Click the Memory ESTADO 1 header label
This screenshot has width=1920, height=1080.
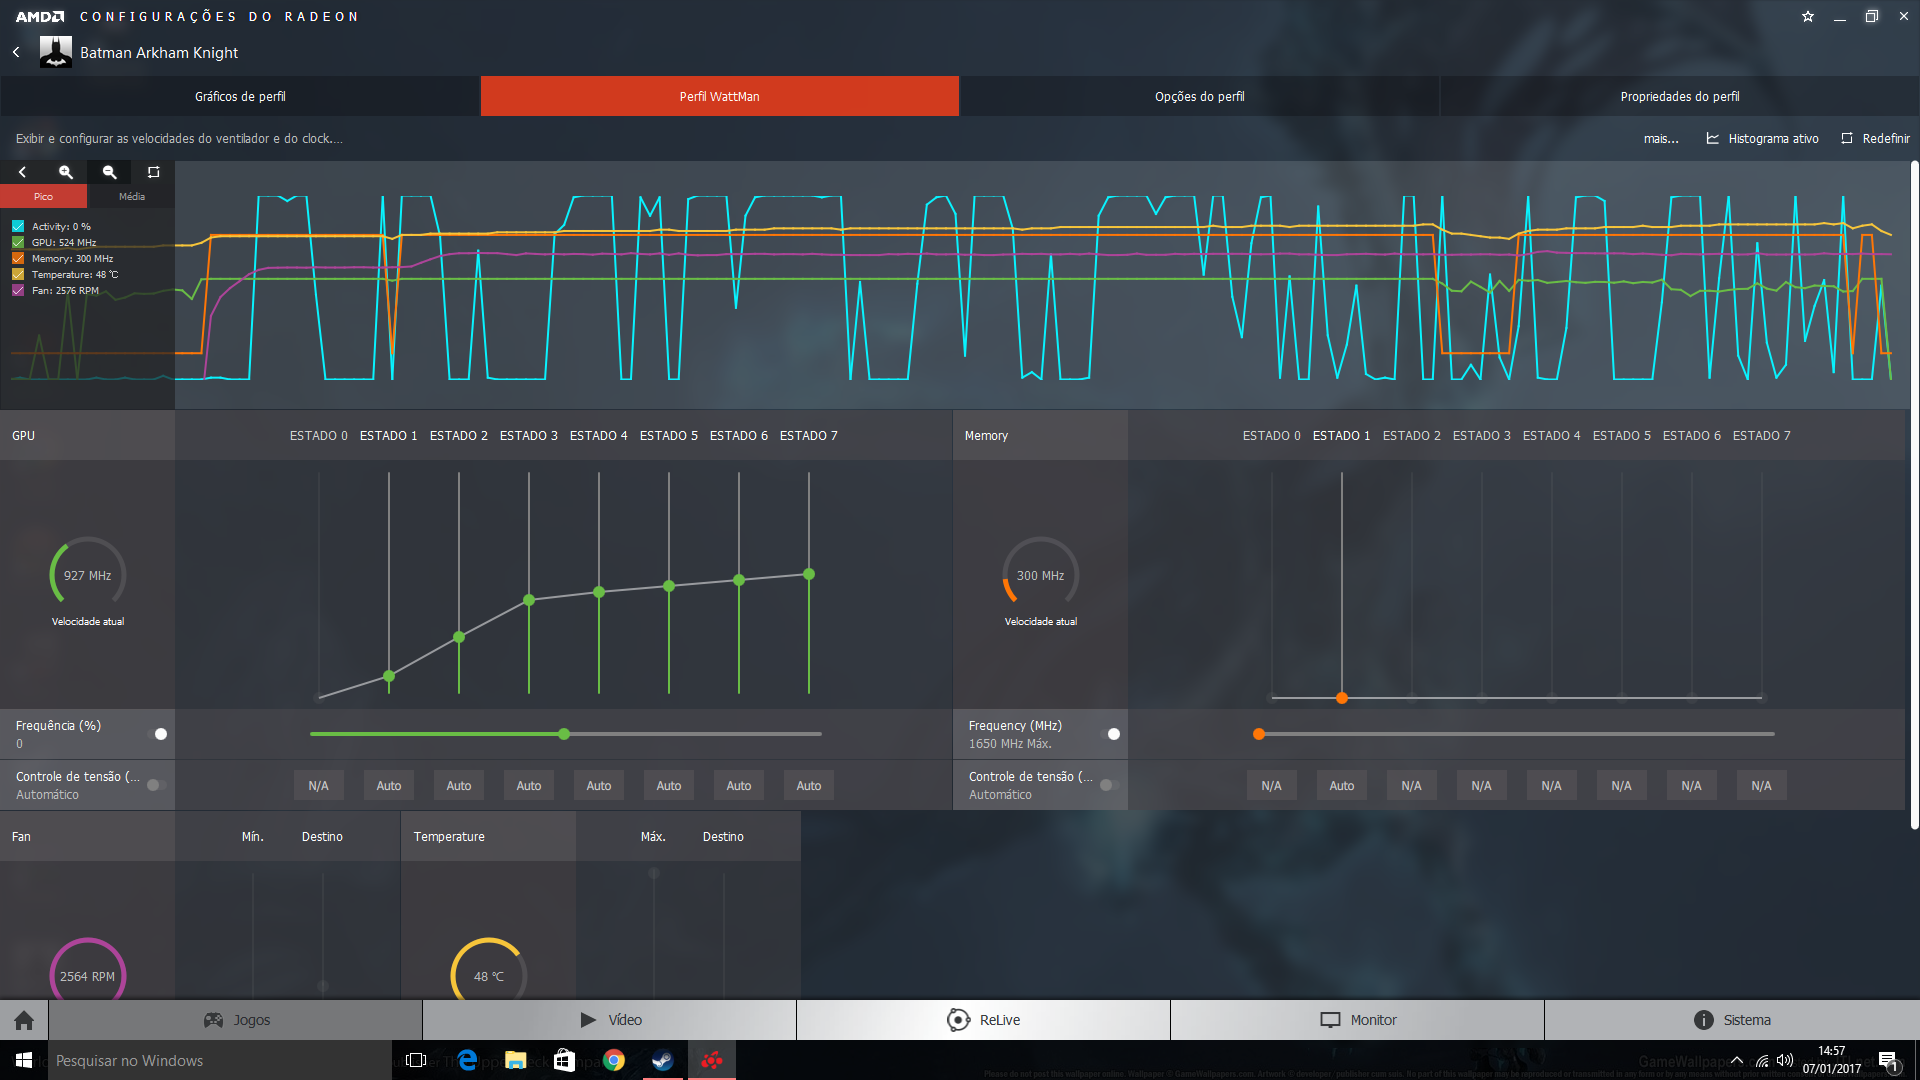(1342, 436)
